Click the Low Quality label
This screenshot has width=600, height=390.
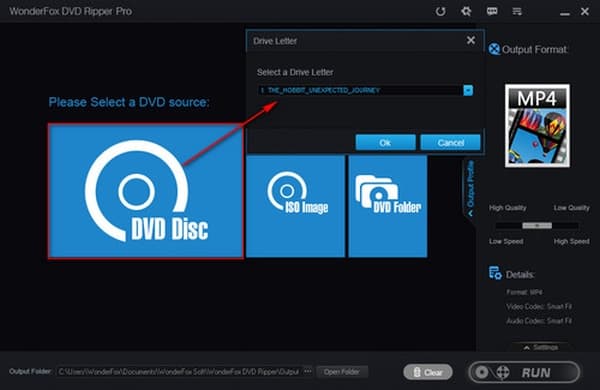point(571,208)
